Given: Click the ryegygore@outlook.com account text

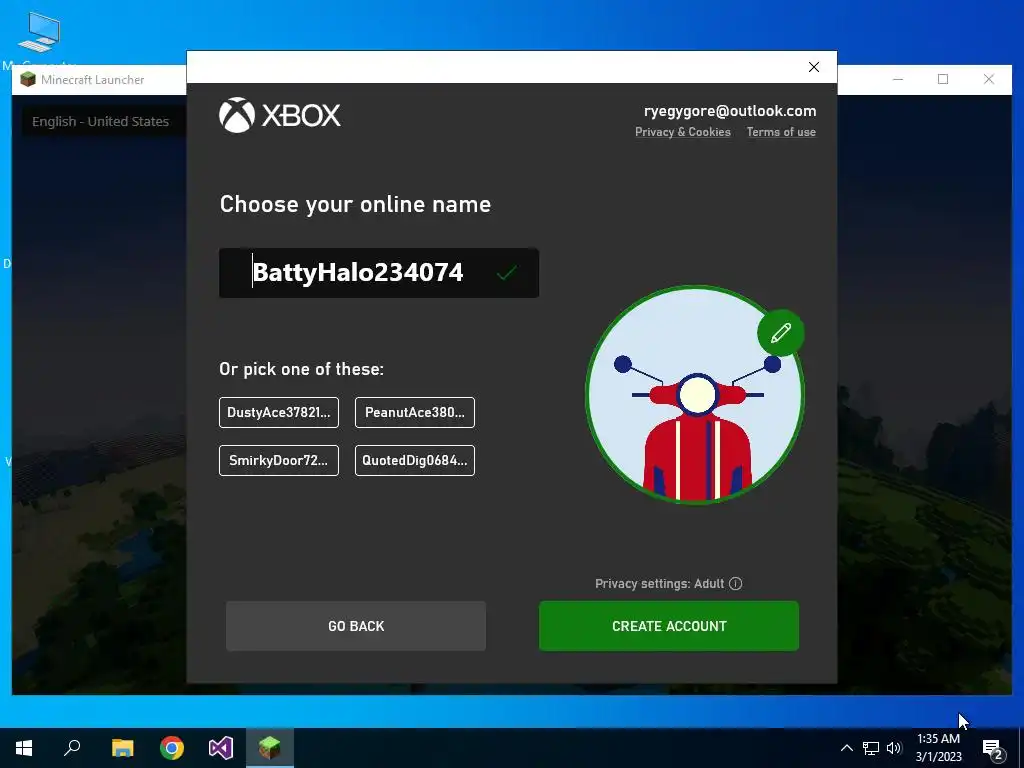Looking at the screenshot, I should (729, 111).
